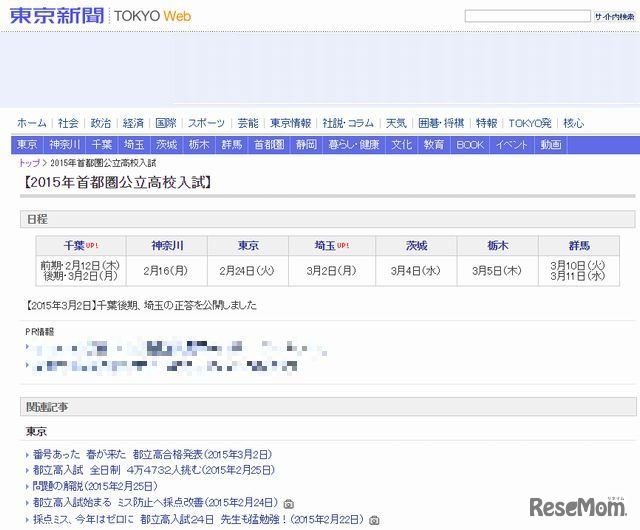
Task: Open article 番号あった 春が来た 都立高合格発表
Action: click(x=152, y=454)
